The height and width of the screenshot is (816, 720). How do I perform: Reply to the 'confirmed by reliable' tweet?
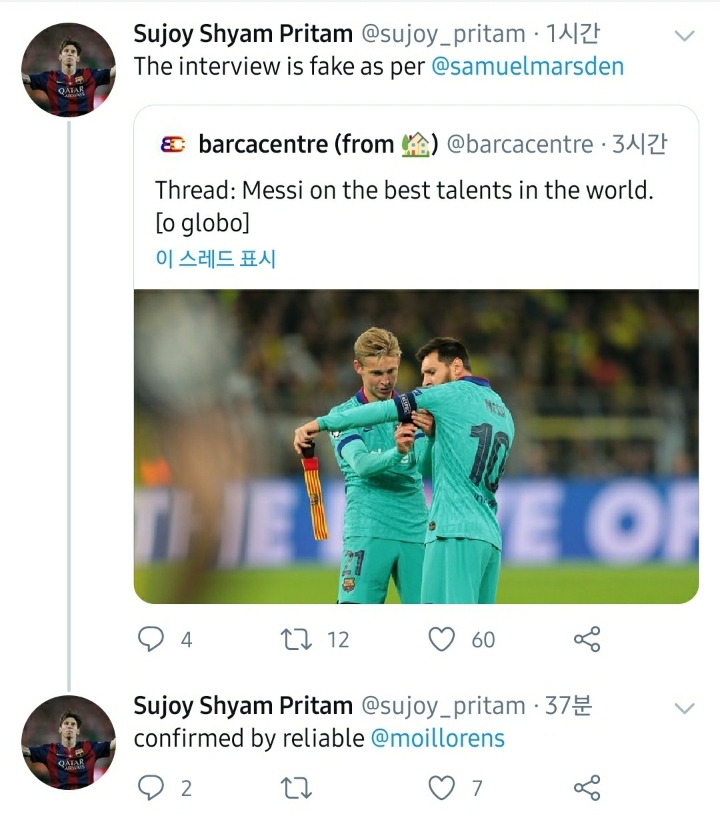click(150, 788)
